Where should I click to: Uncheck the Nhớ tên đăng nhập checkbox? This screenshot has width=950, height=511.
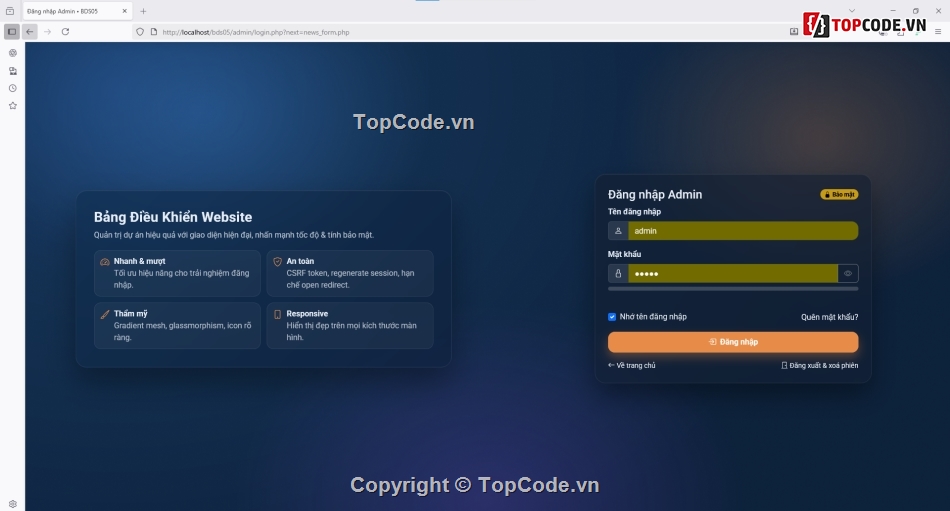[x=612, y=317]
